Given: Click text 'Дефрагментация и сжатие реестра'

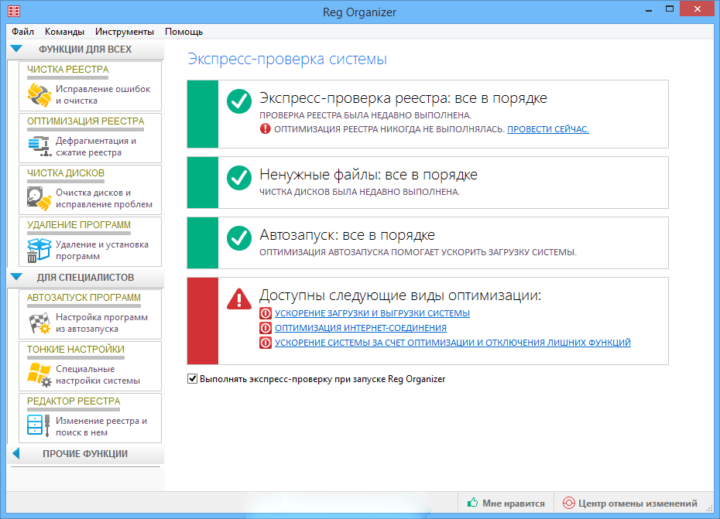Looking at the screenshot, I should coord(96,147).
